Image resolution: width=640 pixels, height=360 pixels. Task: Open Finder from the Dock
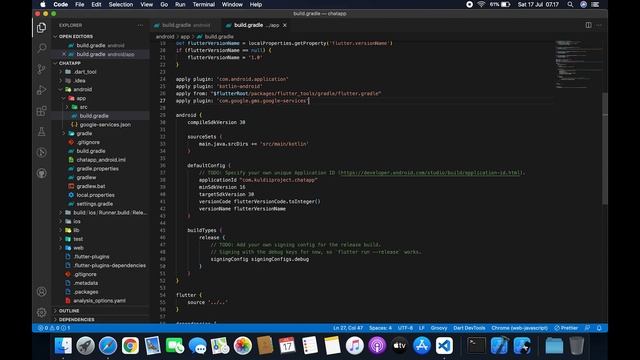[x=63, y=346]
